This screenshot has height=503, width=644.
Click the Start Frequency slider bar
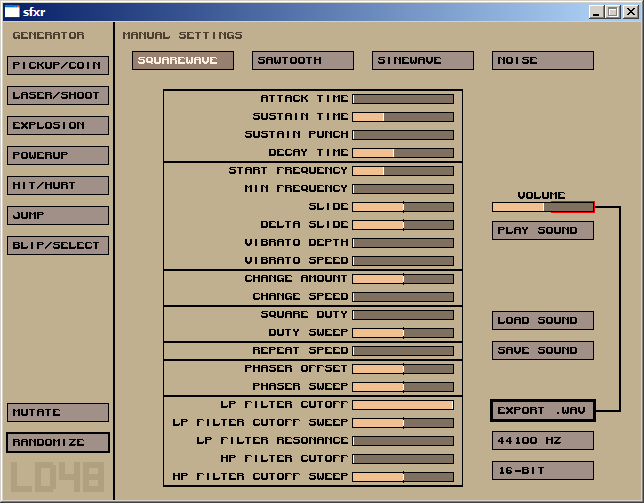(x=402, y=171)
